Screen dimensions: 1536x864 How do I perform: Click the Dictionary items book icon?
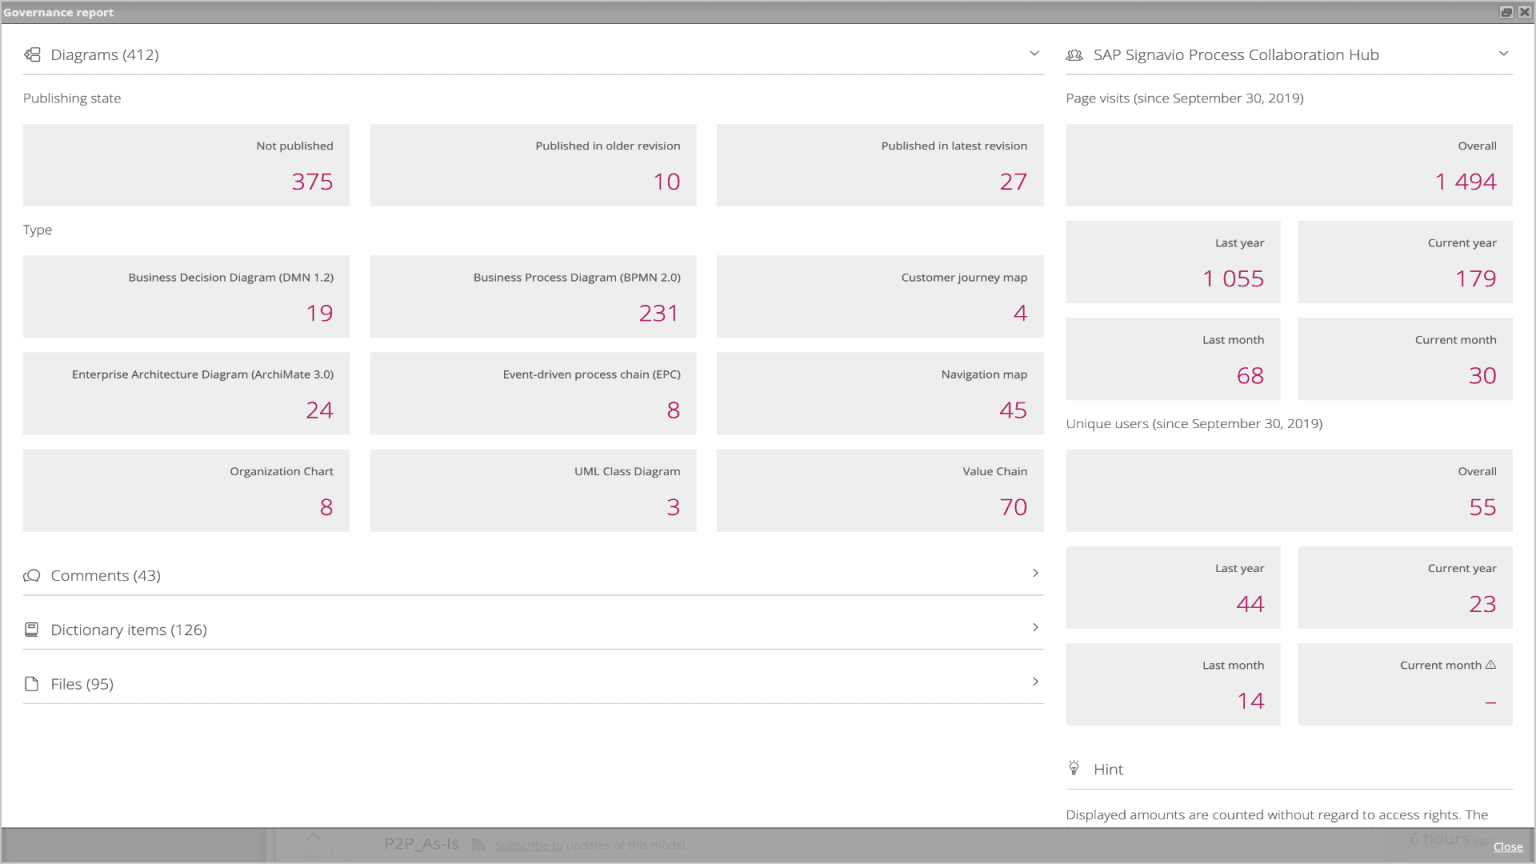(31, 629)
